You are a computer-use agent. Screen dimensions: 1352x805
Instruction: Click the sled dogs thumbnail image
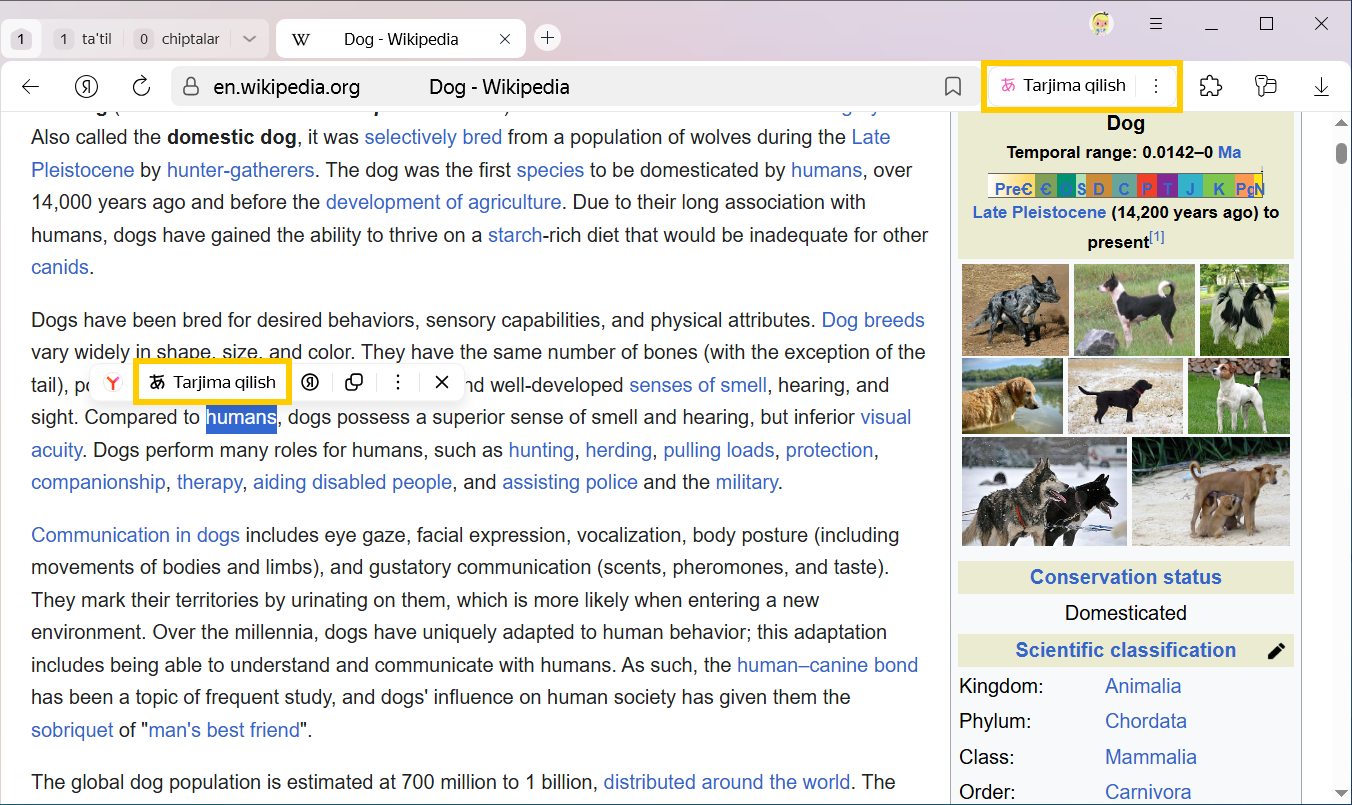1043,492
